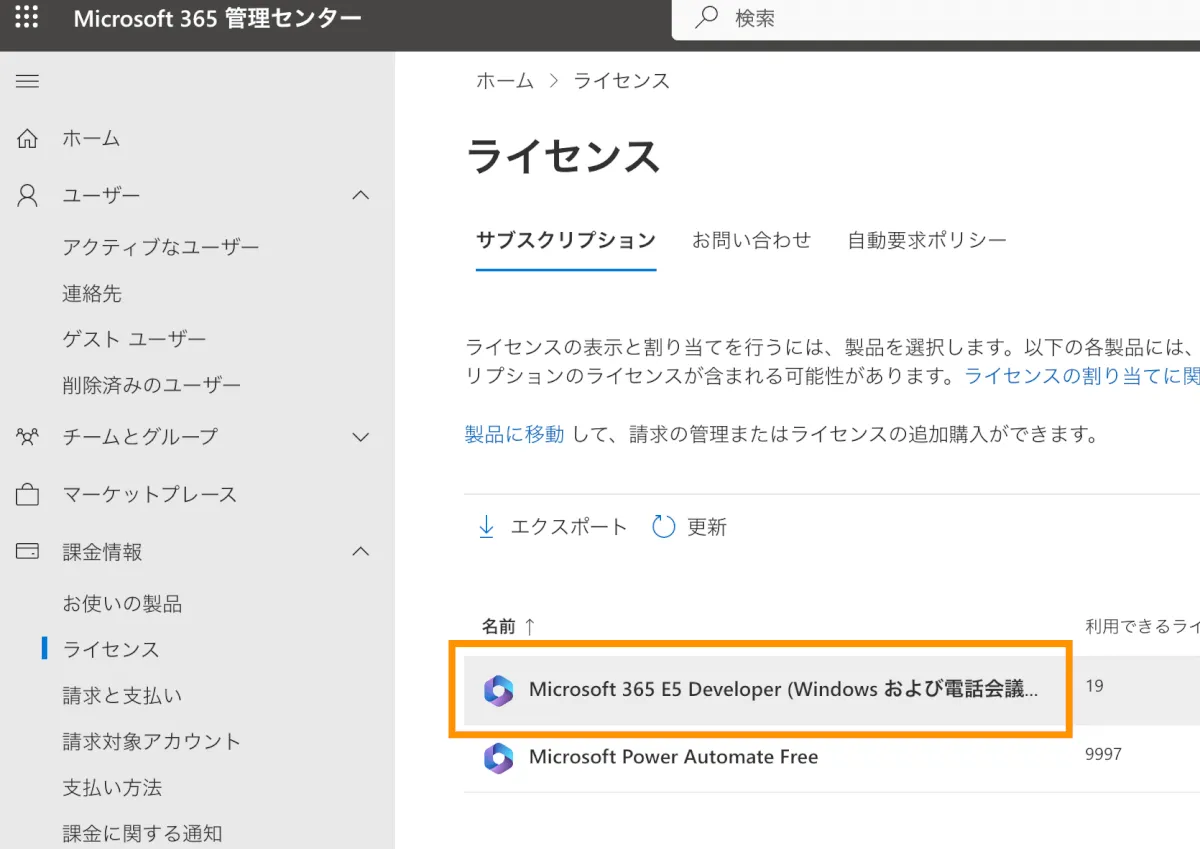Click the Billing credit card icon
1200x849 pixels.
click(28, 552)
